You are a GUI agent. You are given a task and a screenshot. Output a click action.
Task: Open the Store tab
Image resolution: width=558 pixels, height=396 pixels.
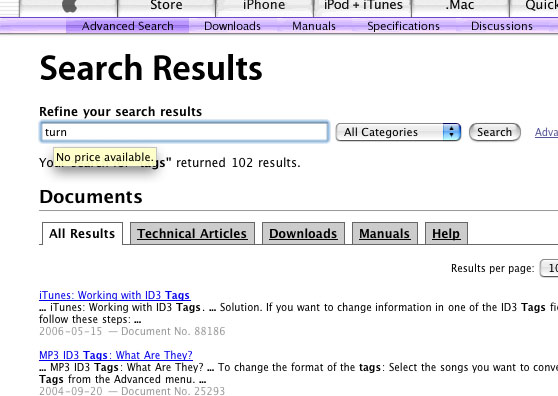coord(166,7)
